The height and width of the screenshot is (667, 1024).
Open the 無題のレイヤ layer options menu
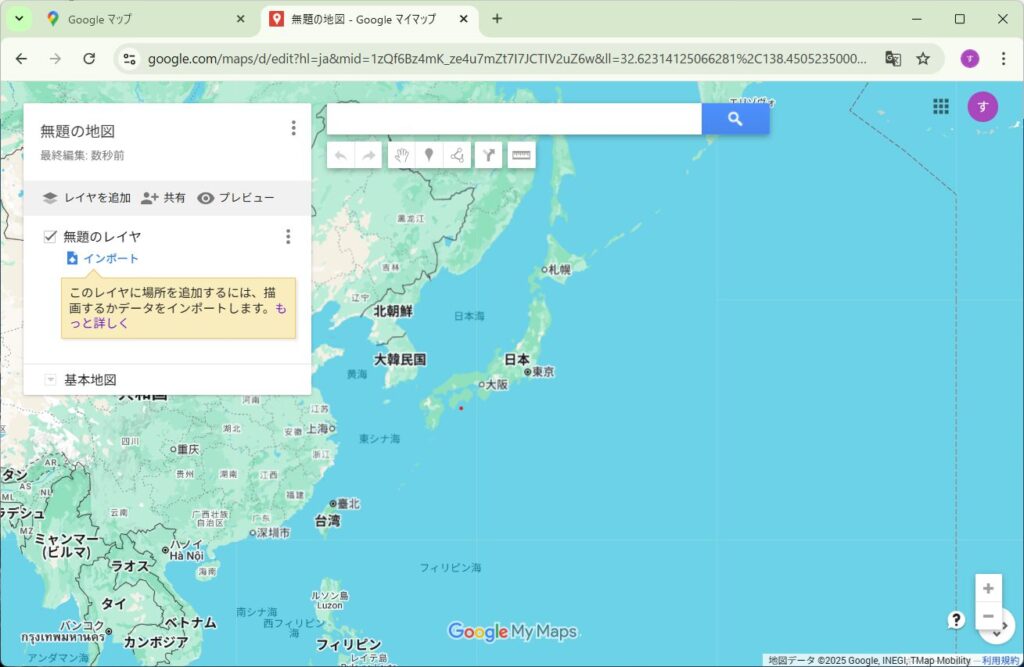pyautogui.click(x=288, y=236)
